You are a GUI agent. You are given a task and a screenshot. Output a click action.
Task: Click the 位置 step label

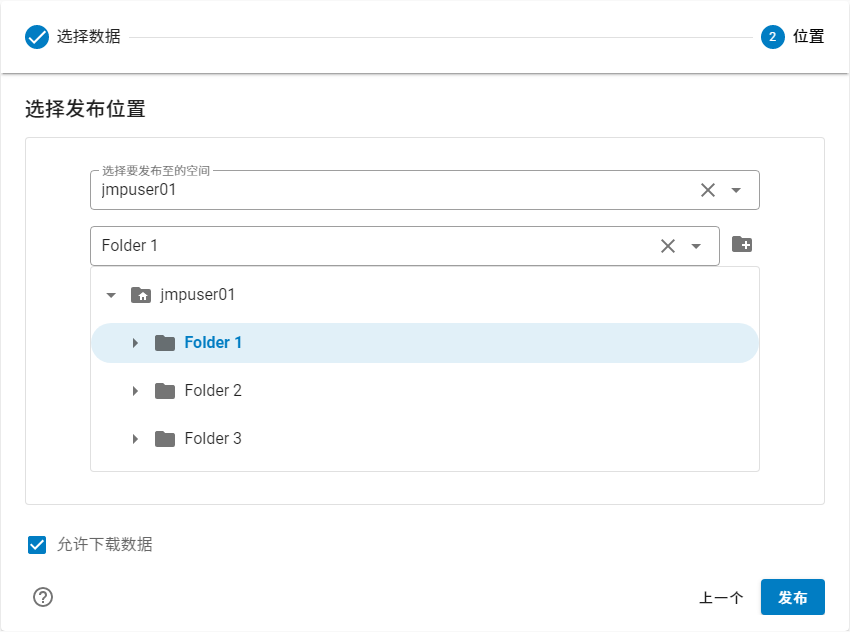tap(810, 37)
